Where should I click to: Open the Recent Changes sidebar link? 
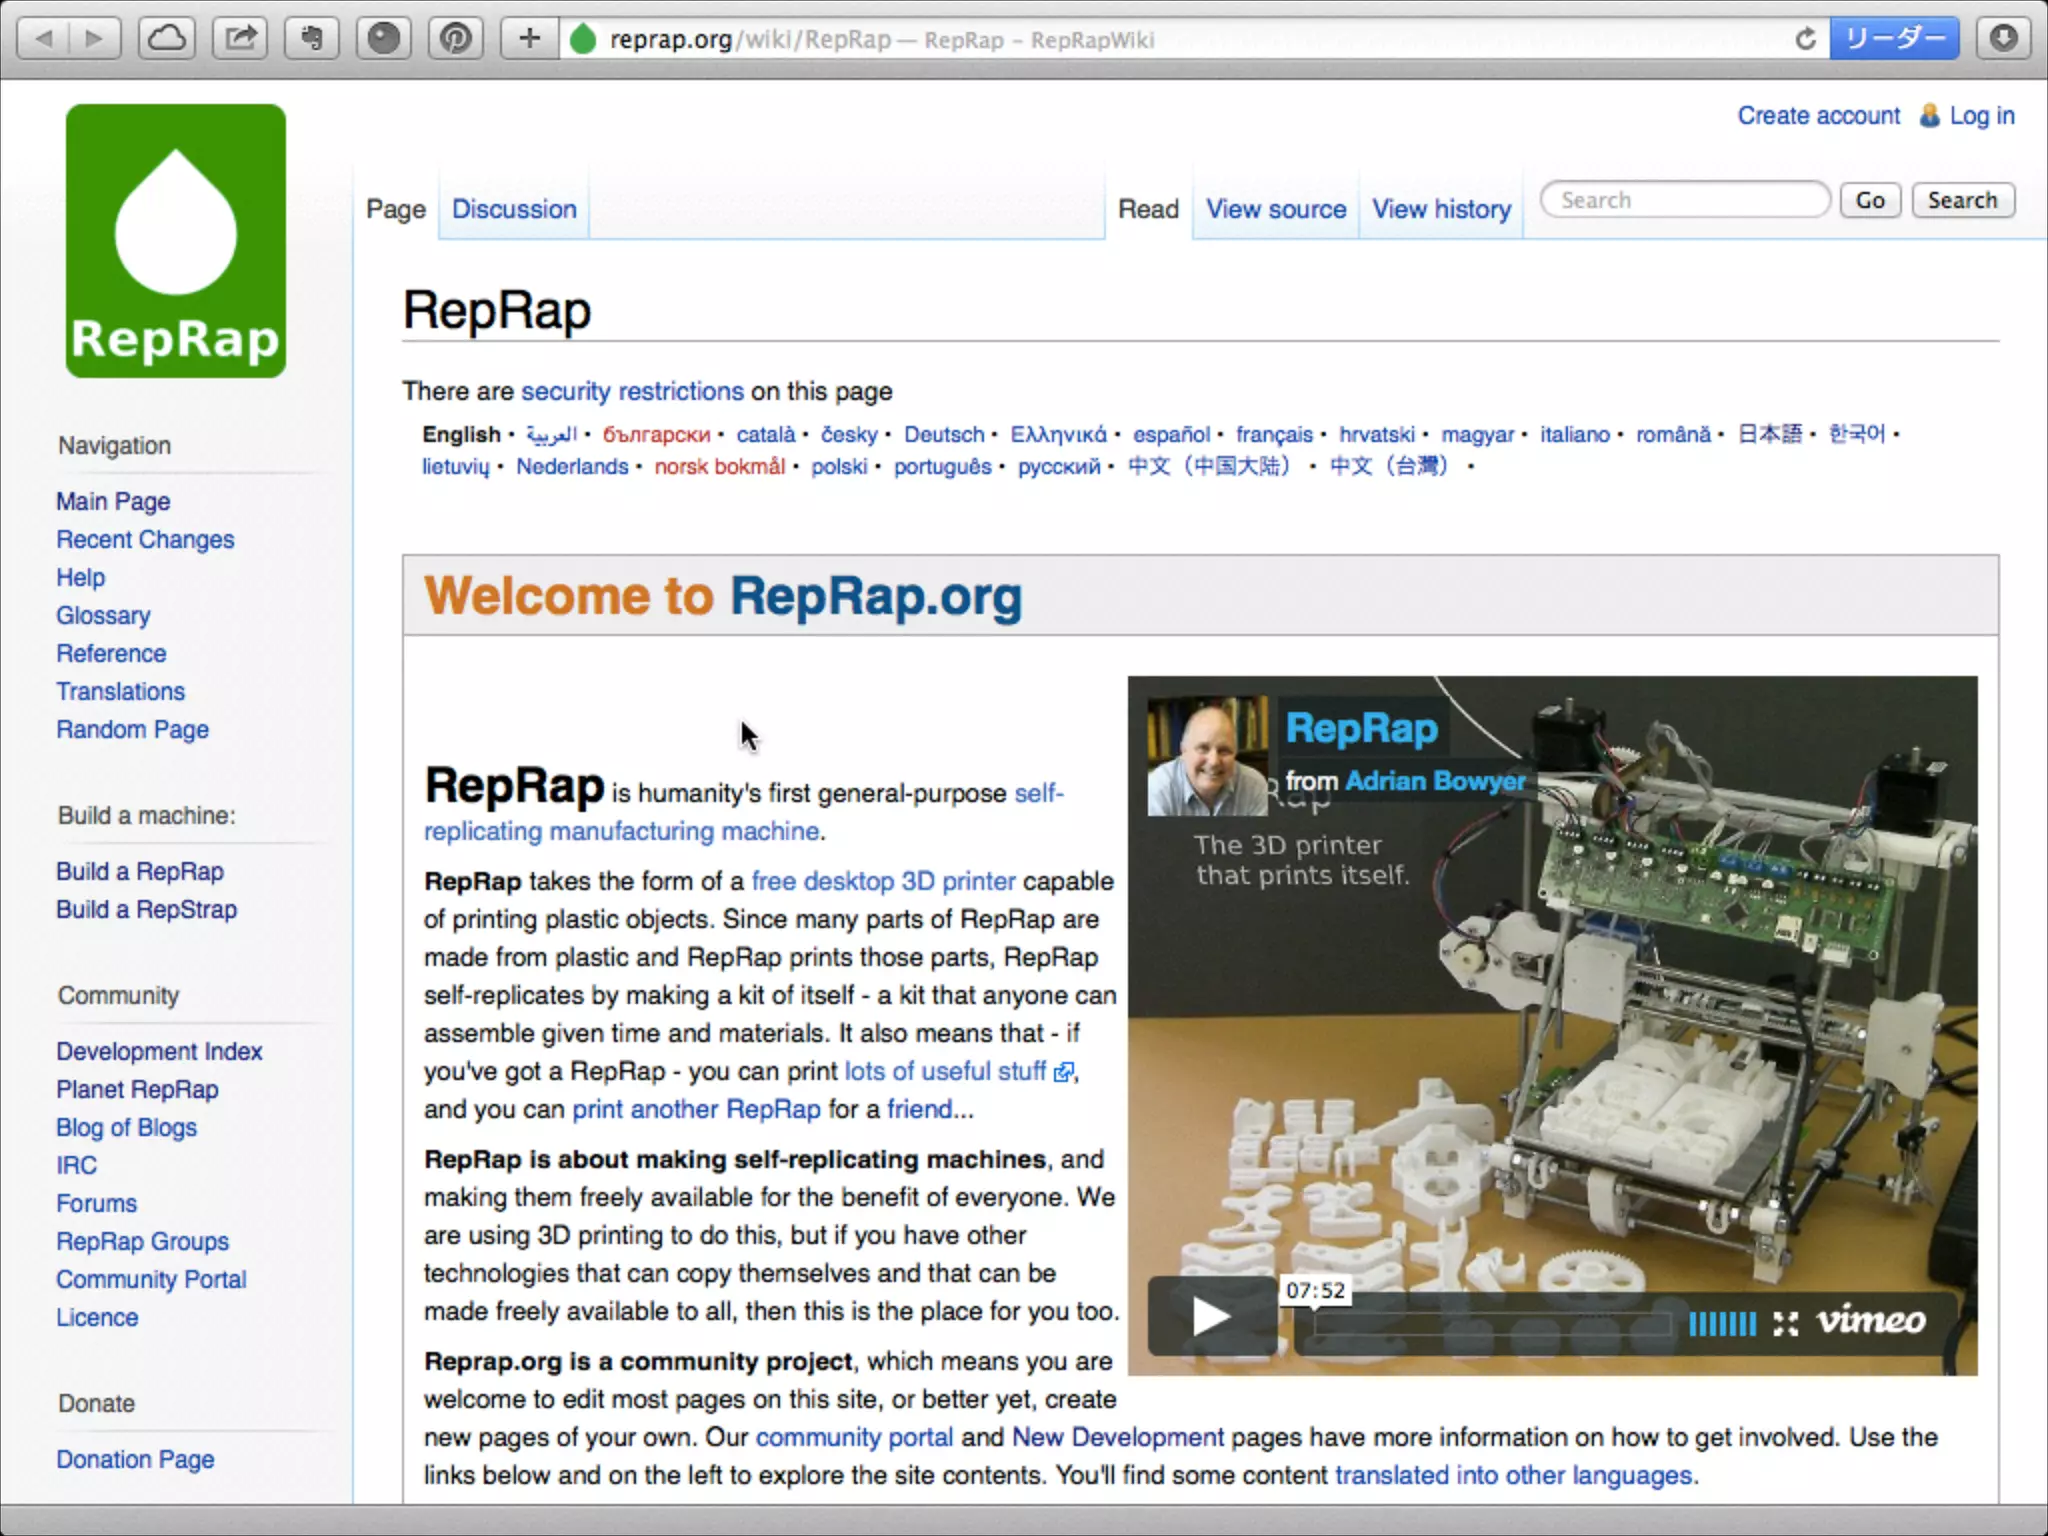coord(145,539)
